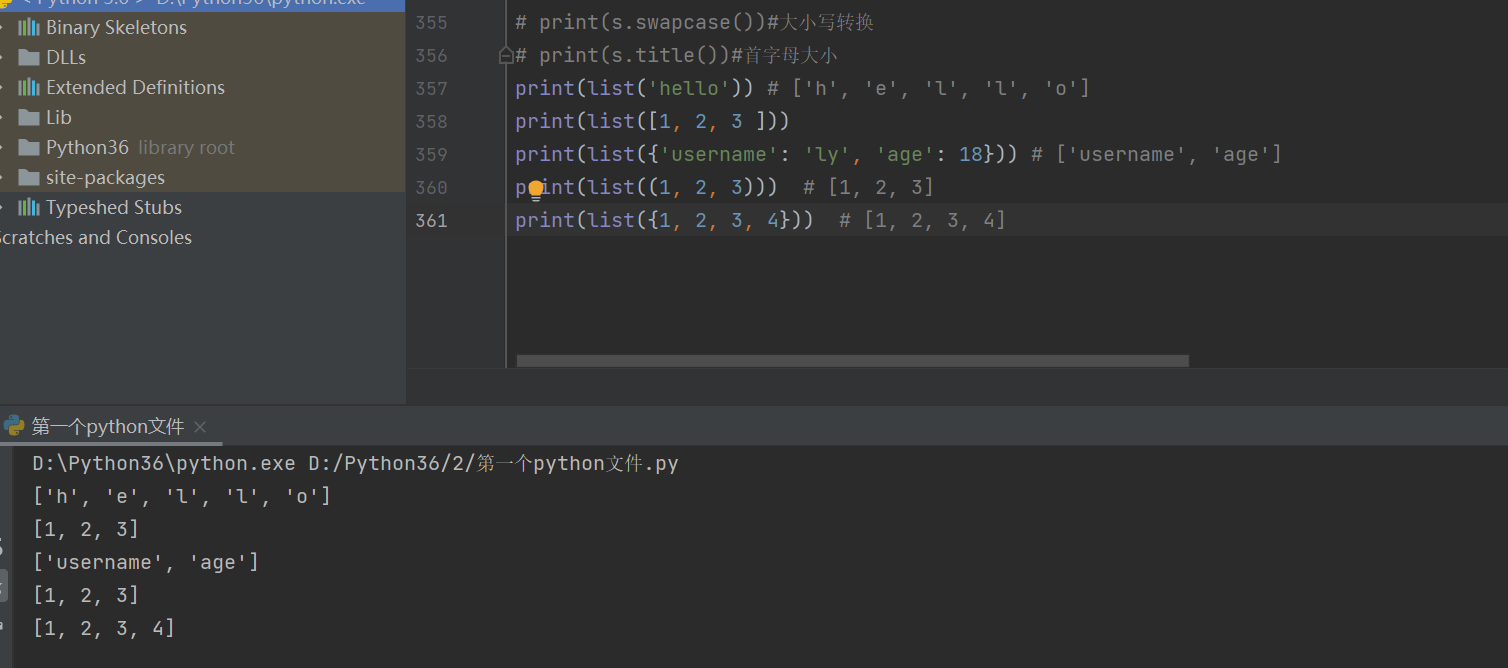Screen dimensions: 1508x668
Task: Click line number 359 in the gutter
Action: click(x=431, y=154)
